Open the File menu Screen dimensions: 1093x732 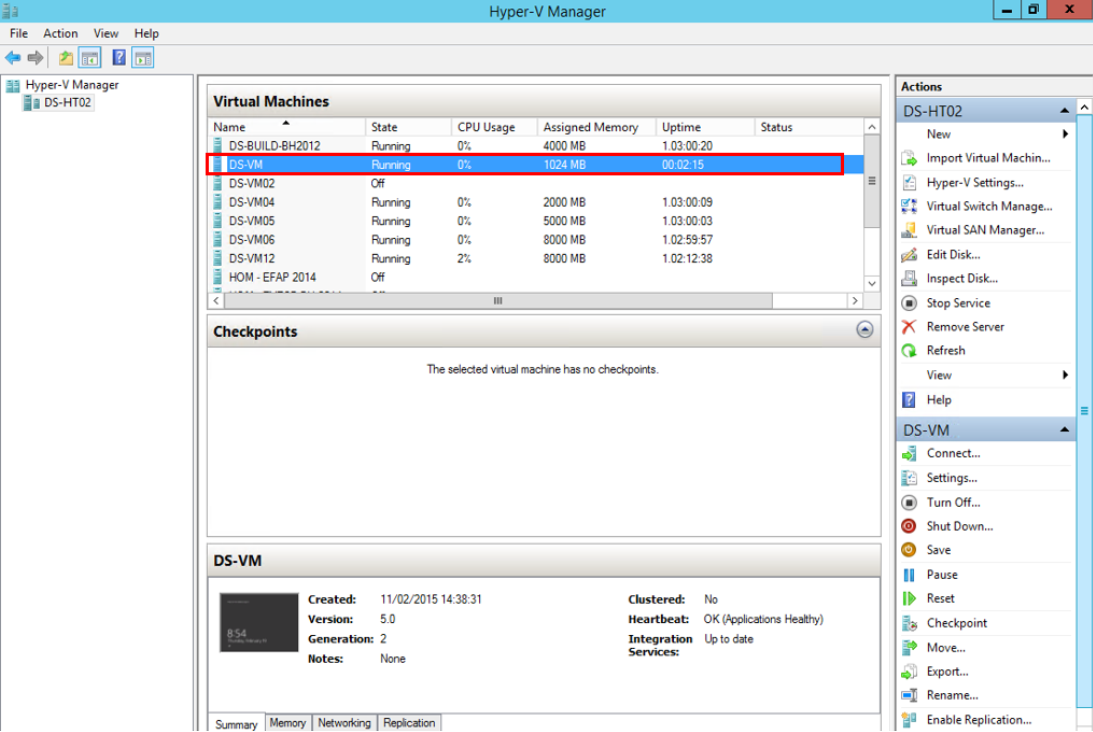coord(19,33)
